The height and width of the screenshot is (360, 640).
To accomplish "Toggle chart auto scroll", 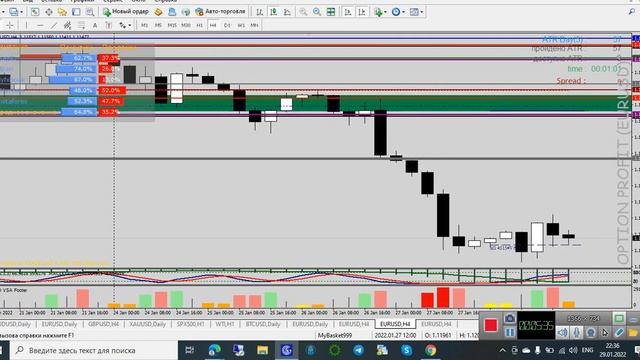I will [x=348, y=12].
